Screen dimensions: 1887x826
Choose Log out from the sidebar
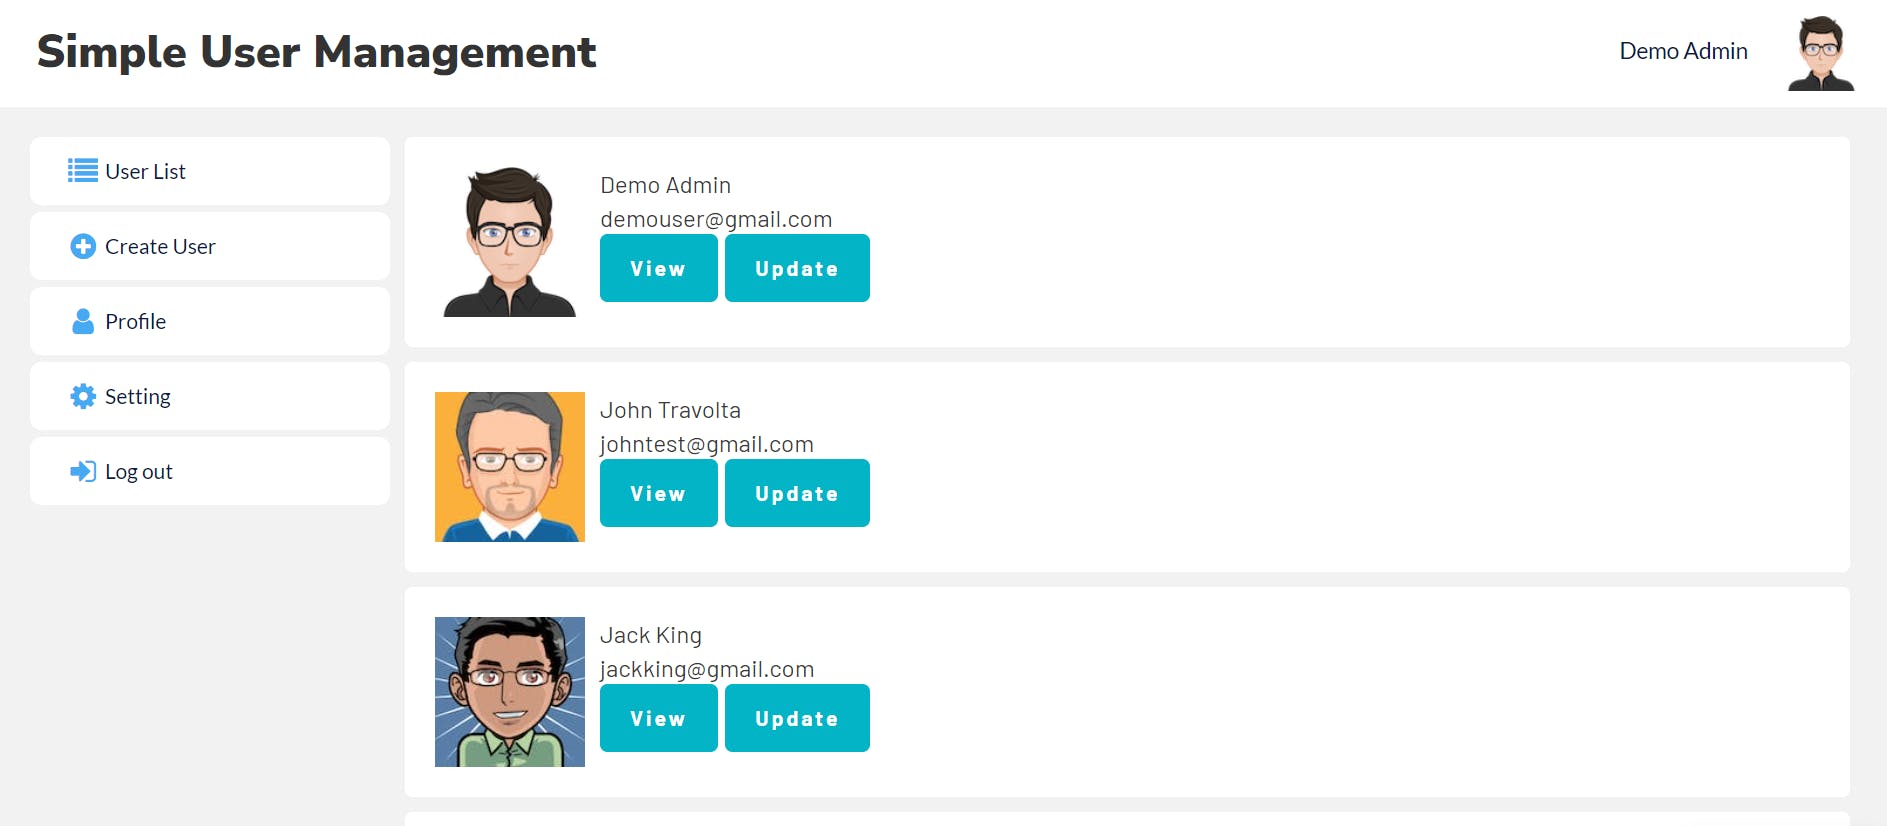[x=210, y=471]
